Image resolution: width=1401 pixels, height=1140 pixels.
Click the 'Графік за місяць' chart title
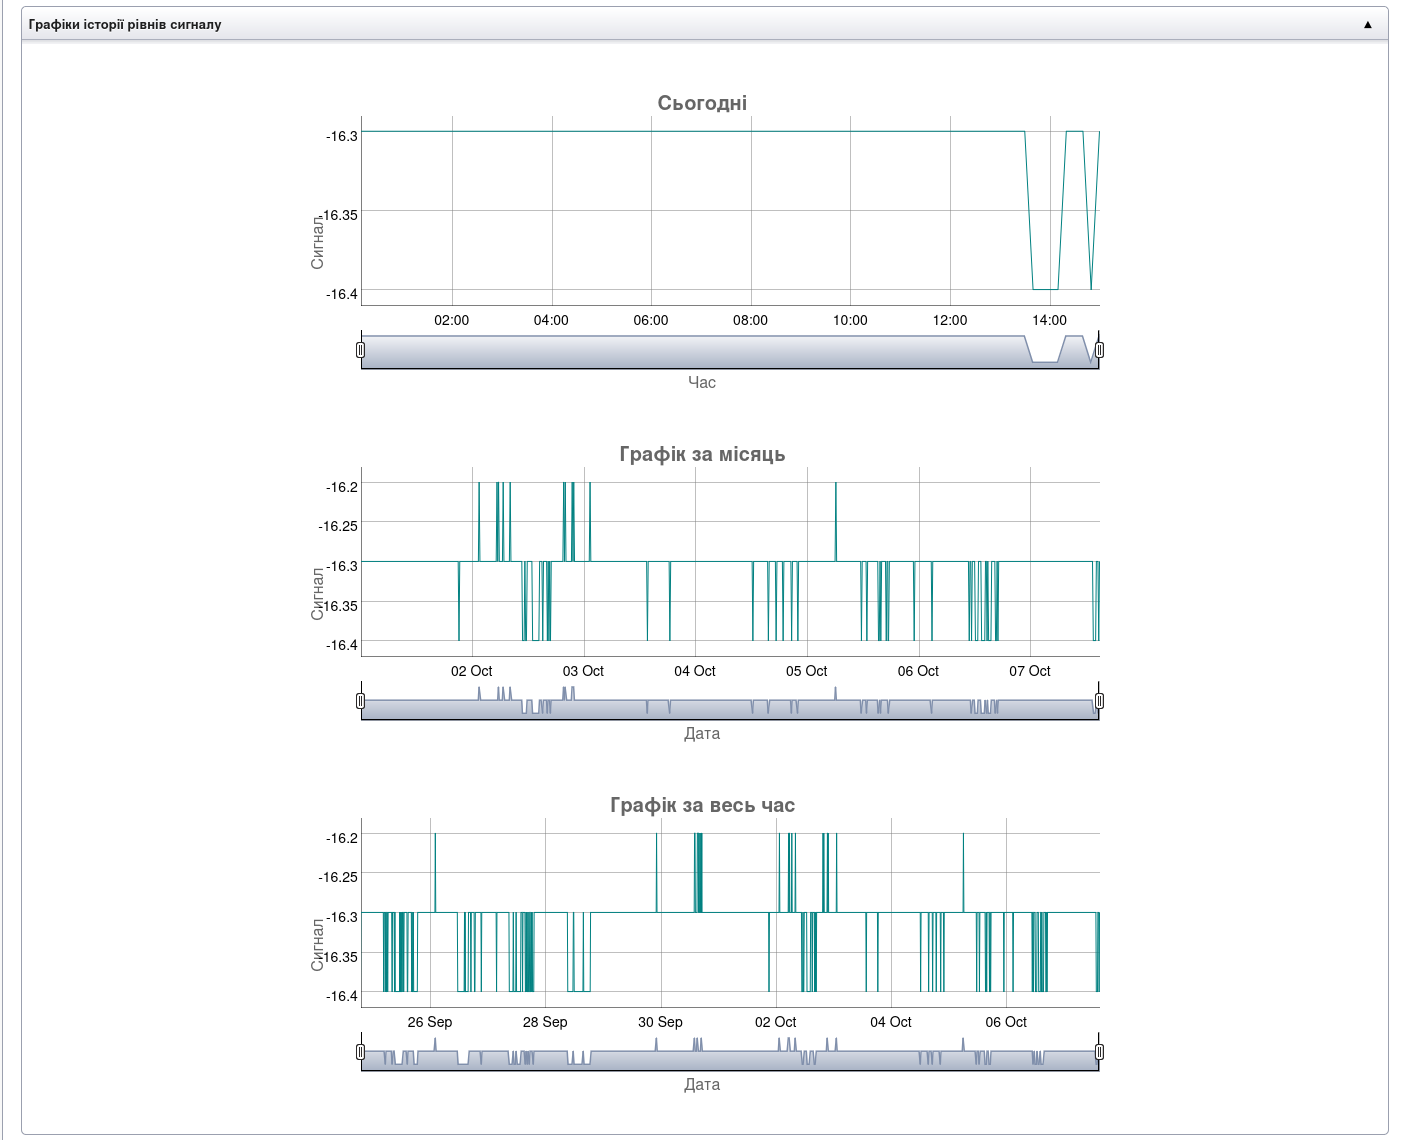pyautogui.click(x=702, y=454)
